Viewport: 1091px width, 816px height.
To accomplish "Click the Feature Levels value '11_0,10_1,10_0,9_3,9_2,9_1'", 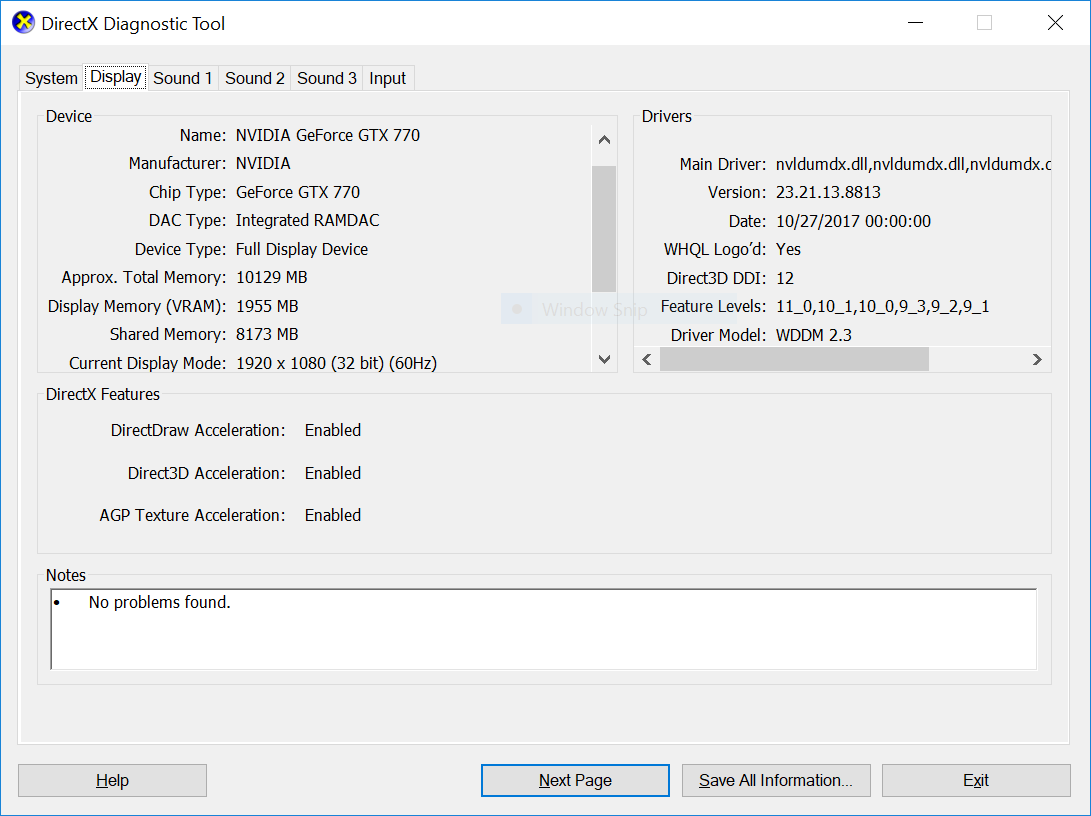I will 883,307.
